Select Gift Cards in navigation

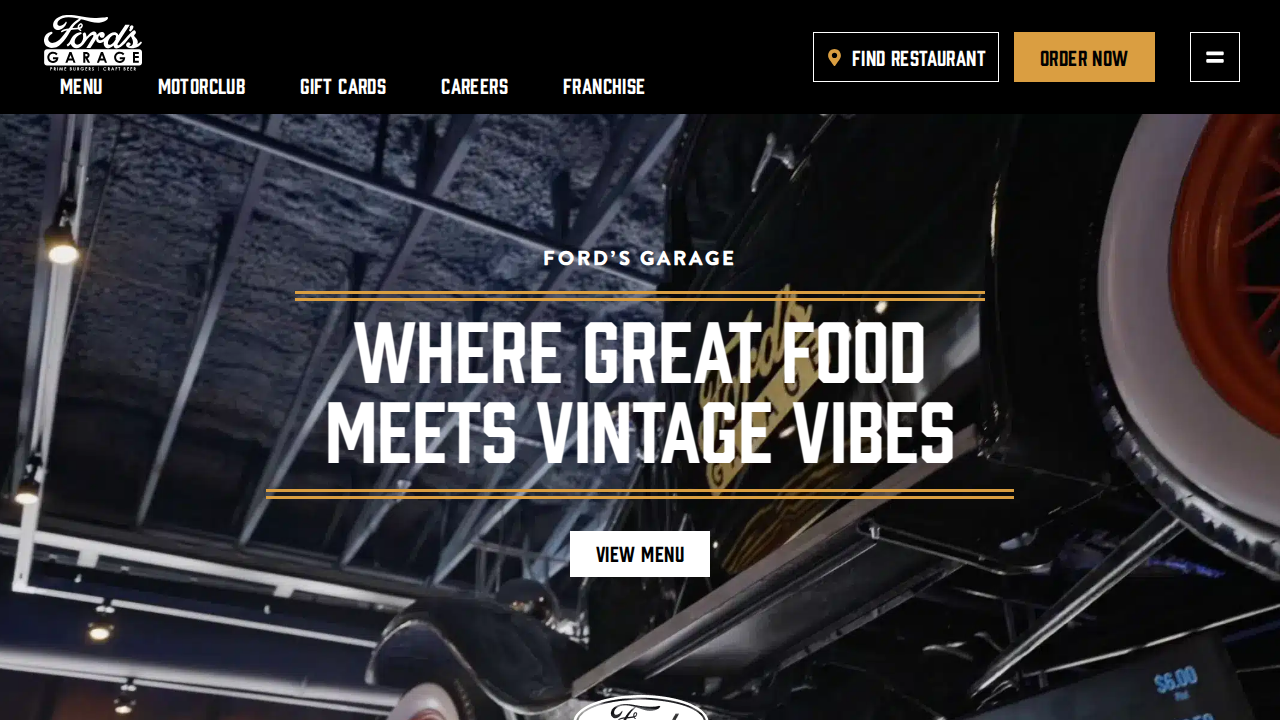[x=343, y=87]
